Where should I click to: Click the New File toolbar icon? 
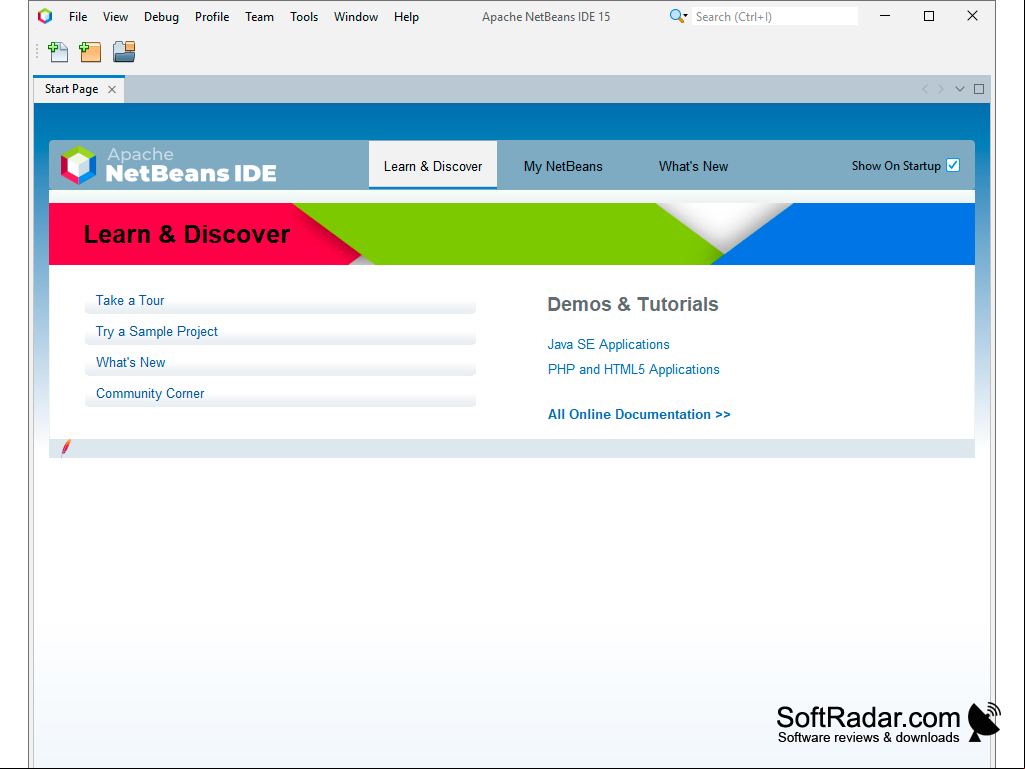point(58,52)
